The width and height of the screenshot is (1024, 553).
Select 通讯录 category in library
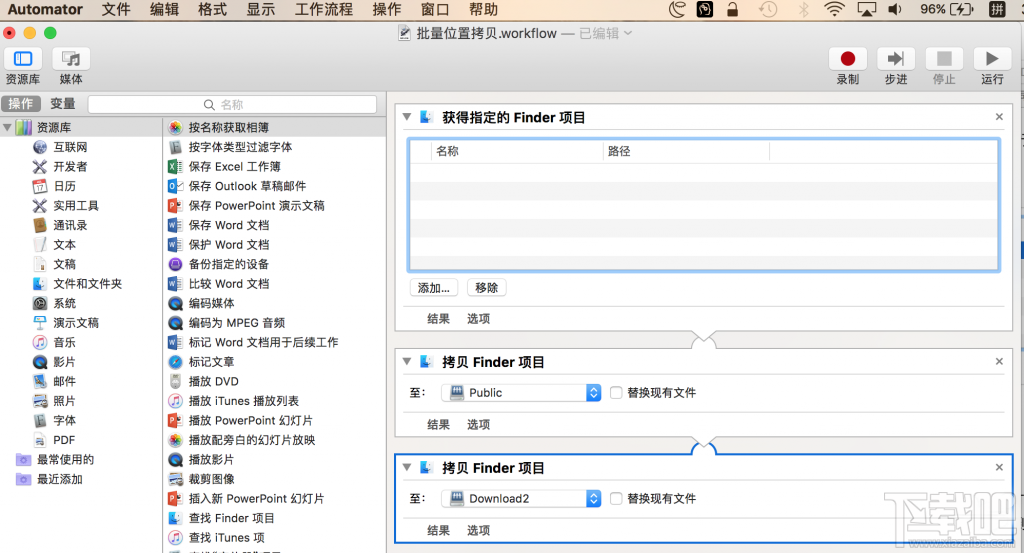70,225
